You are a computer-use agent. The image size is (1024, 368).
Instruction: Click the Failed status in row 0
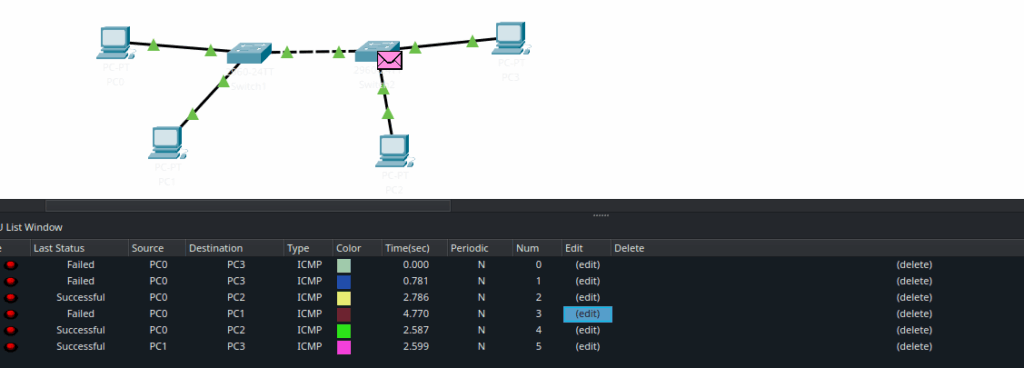[80, 265]
